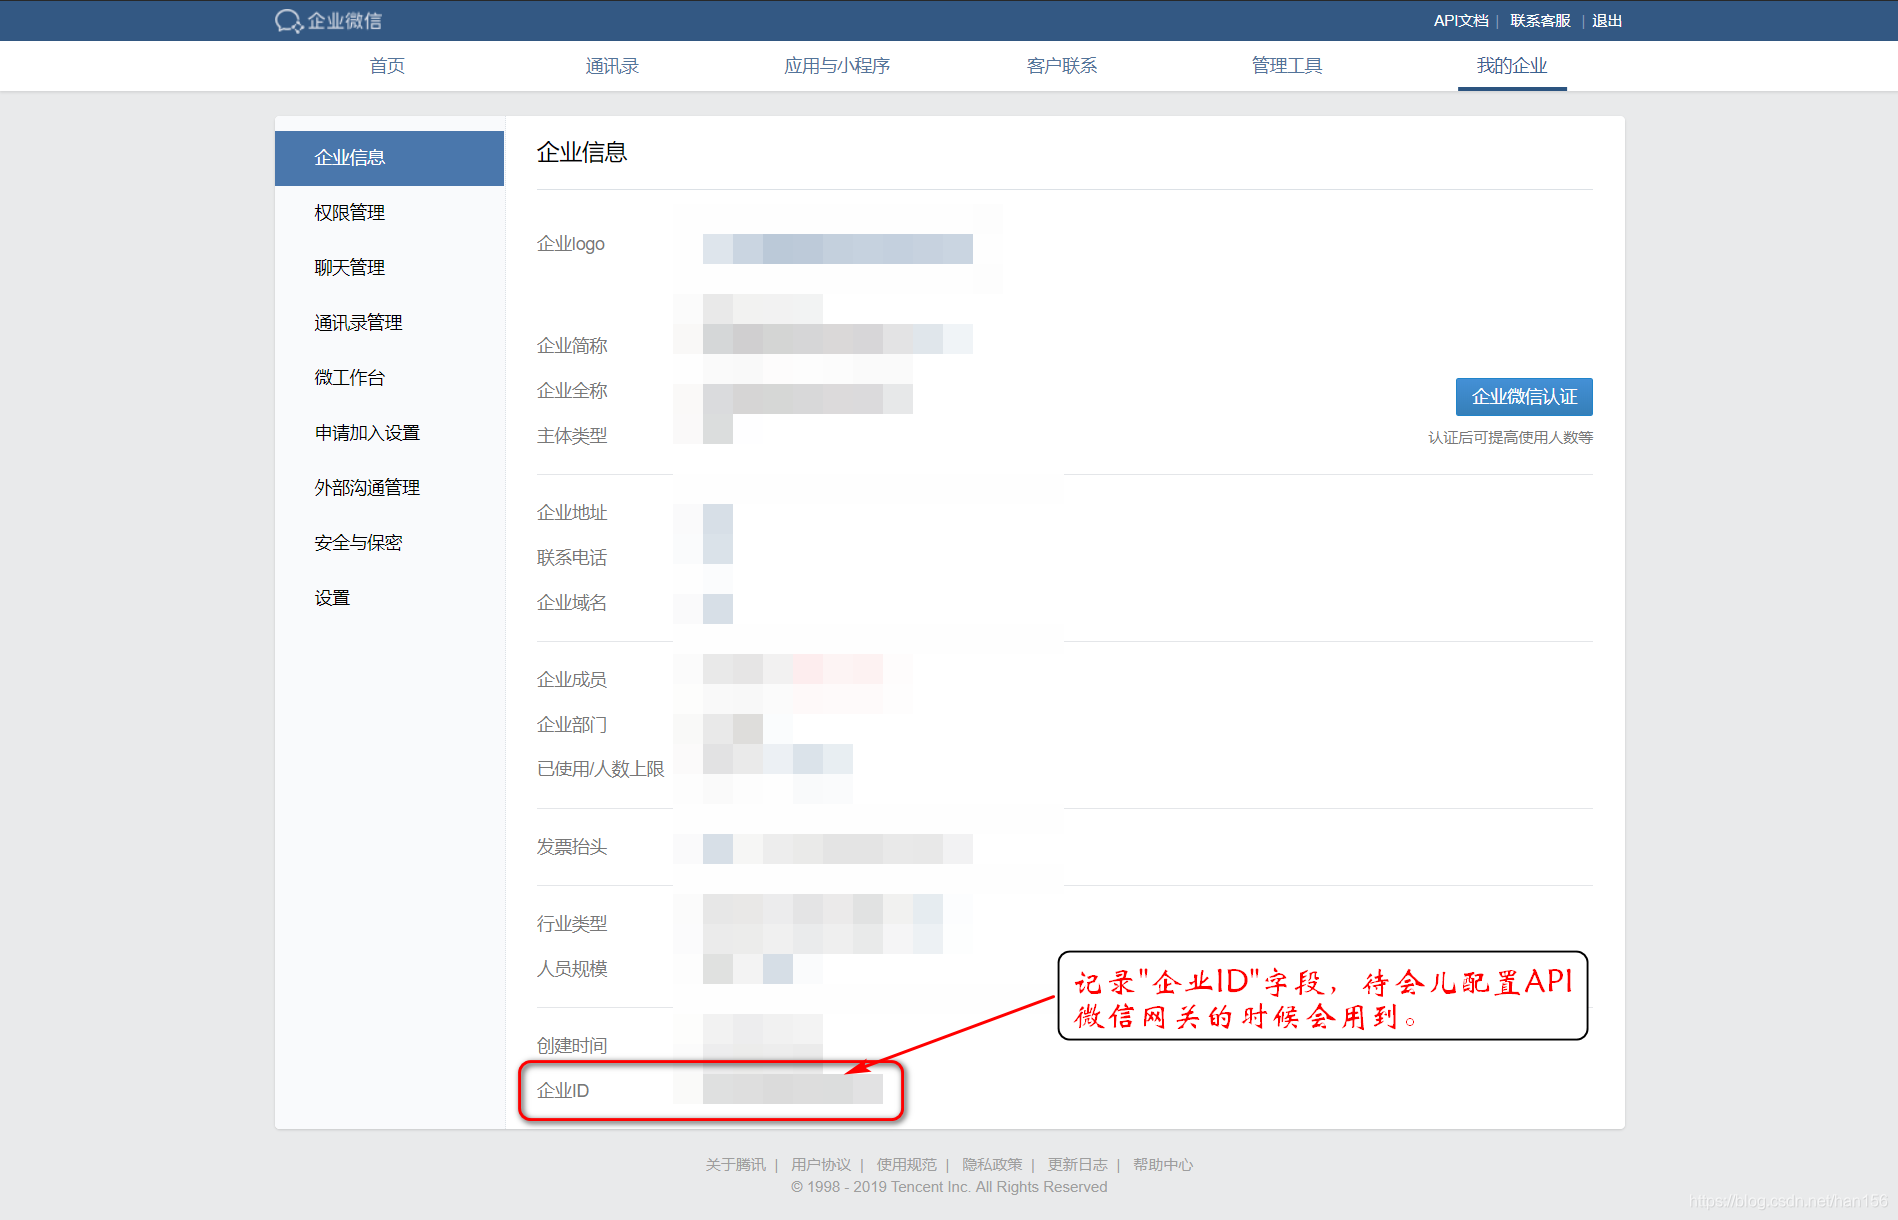Open the 用户协议 footer link

click(821, 1165)
